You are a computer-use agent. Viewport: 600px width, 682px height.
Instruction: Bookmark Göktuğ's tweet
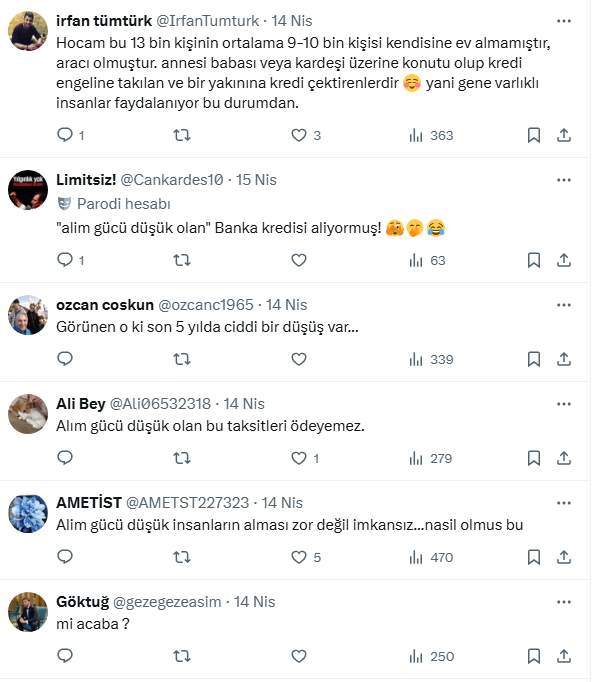pyautogui.click(x=534, y=656)
